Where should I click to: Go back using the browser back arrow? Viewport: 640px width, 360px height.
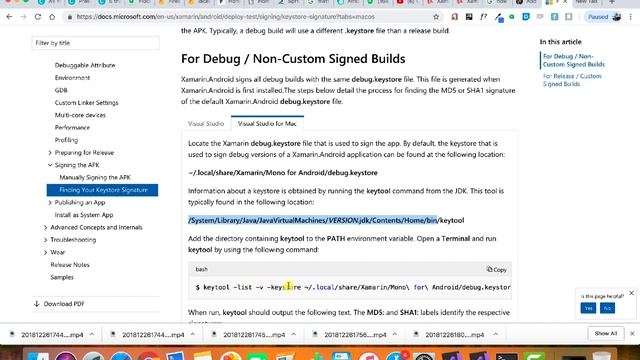coord(9,17)
